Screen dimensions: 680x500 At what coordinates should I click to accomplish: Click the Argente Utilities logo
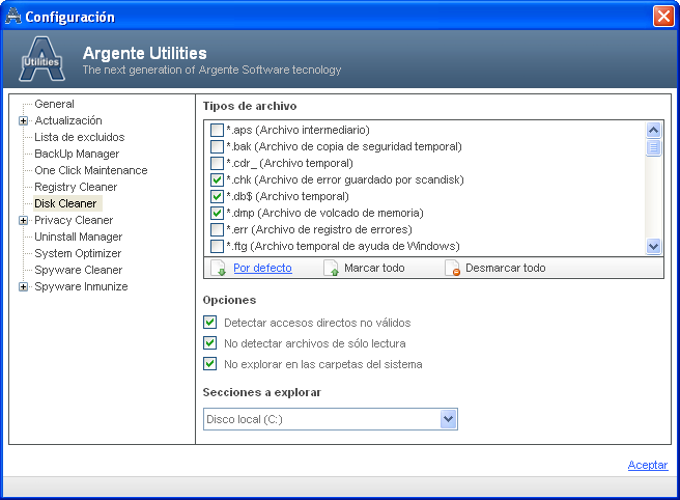pos(42,59)
